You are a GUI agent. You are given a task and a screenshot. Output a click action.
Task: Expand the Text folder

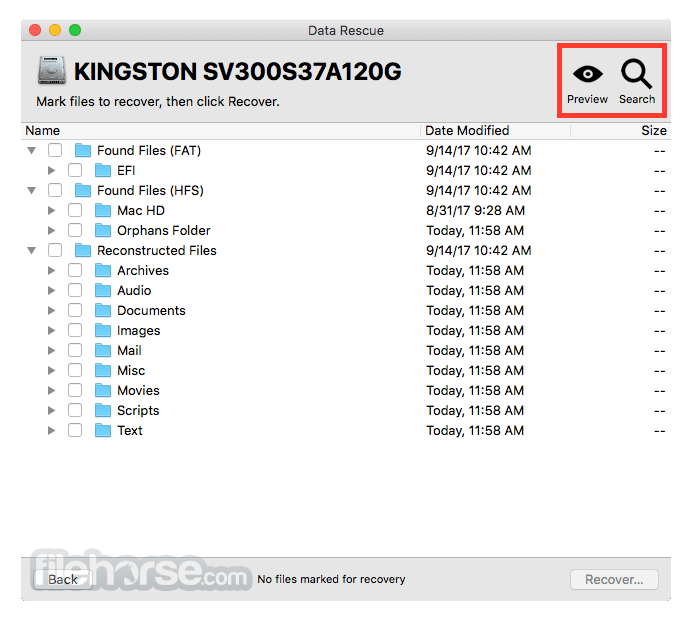(x=51, y=430)
